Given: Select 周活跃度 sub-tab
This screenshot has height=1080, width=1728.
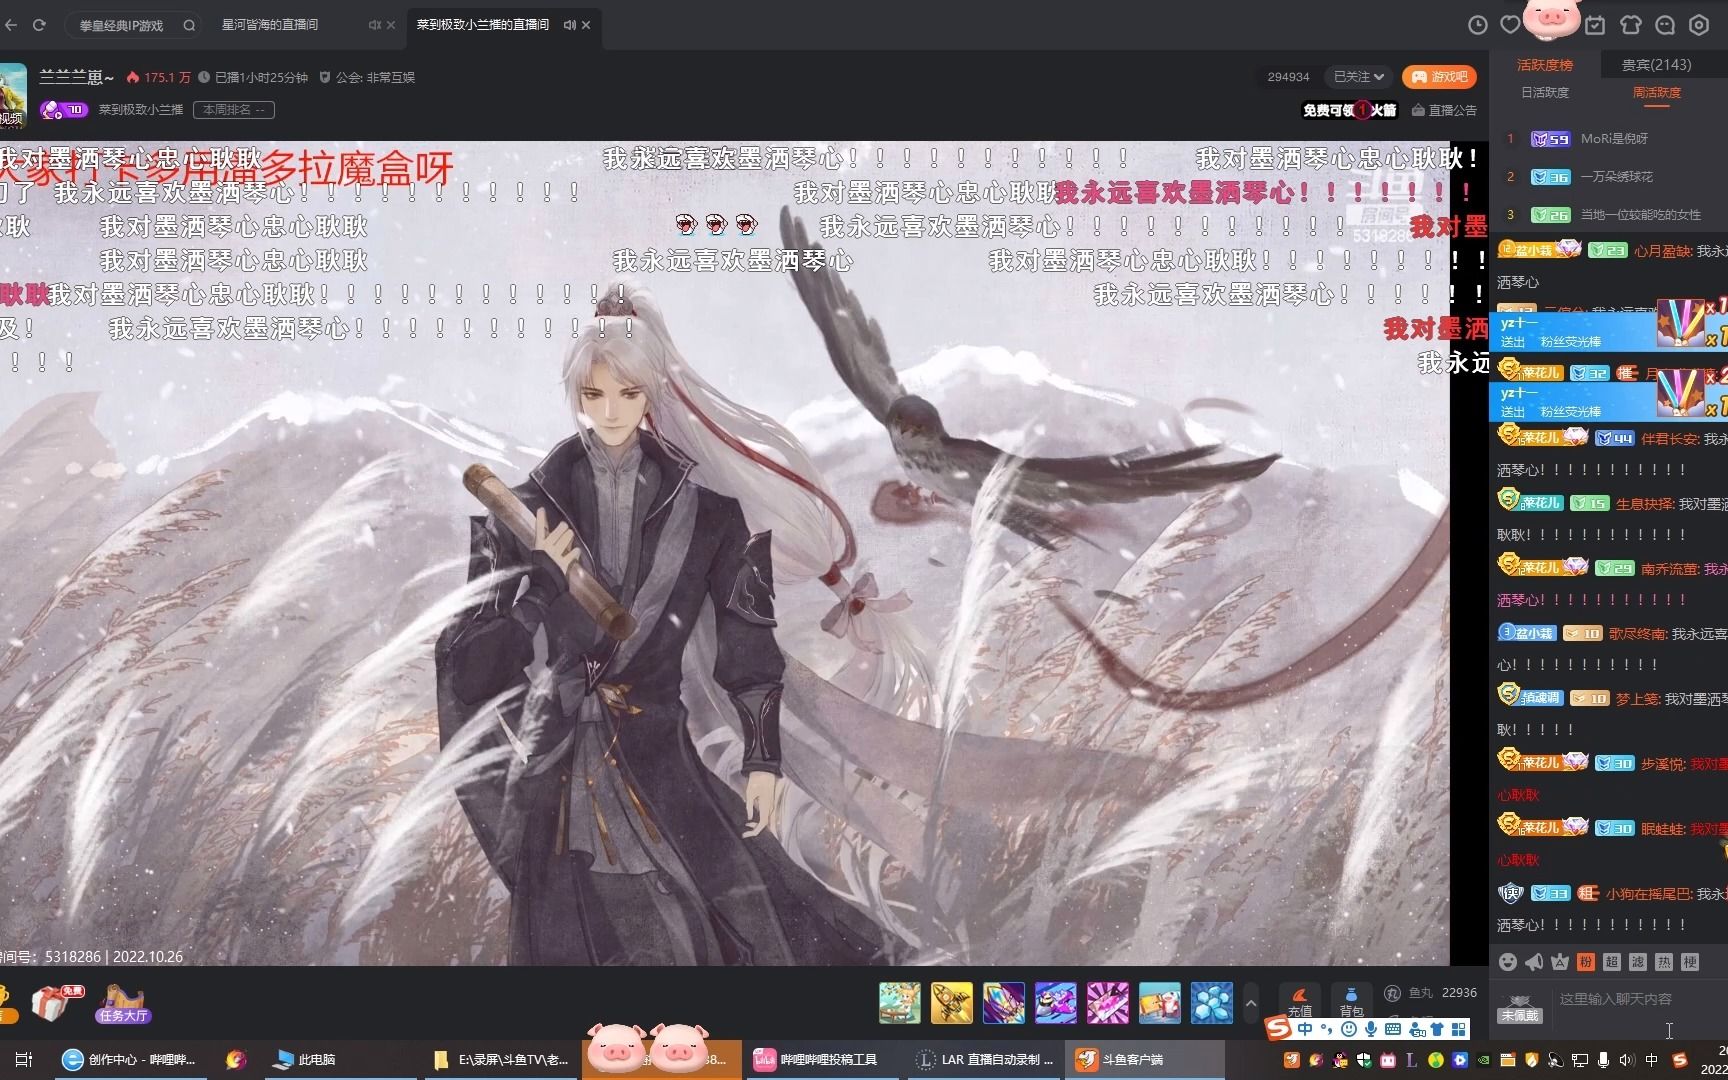Looking at the screenshot, I should tap(1657, 92).
